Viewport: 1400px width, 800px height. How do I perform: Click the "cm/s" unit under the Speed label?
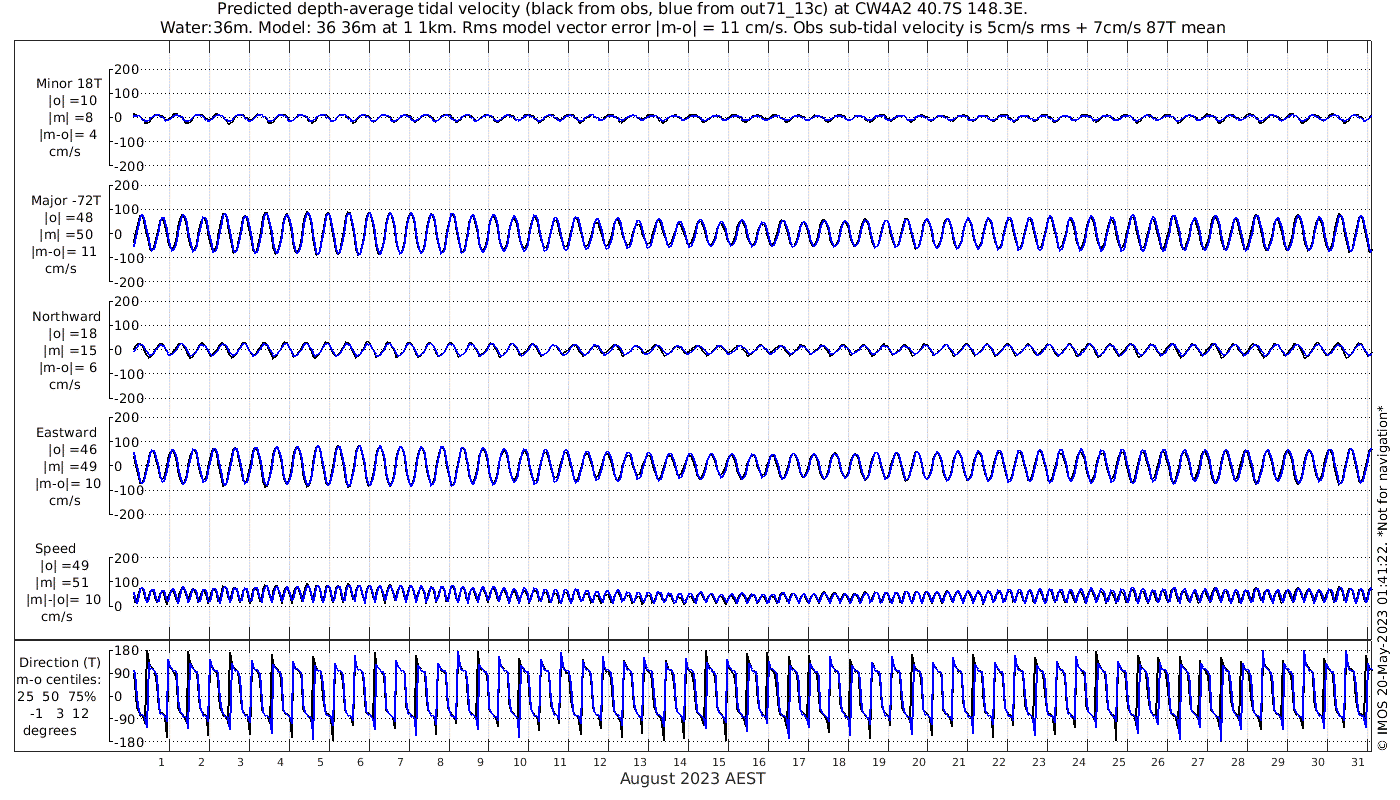(57, 617)
